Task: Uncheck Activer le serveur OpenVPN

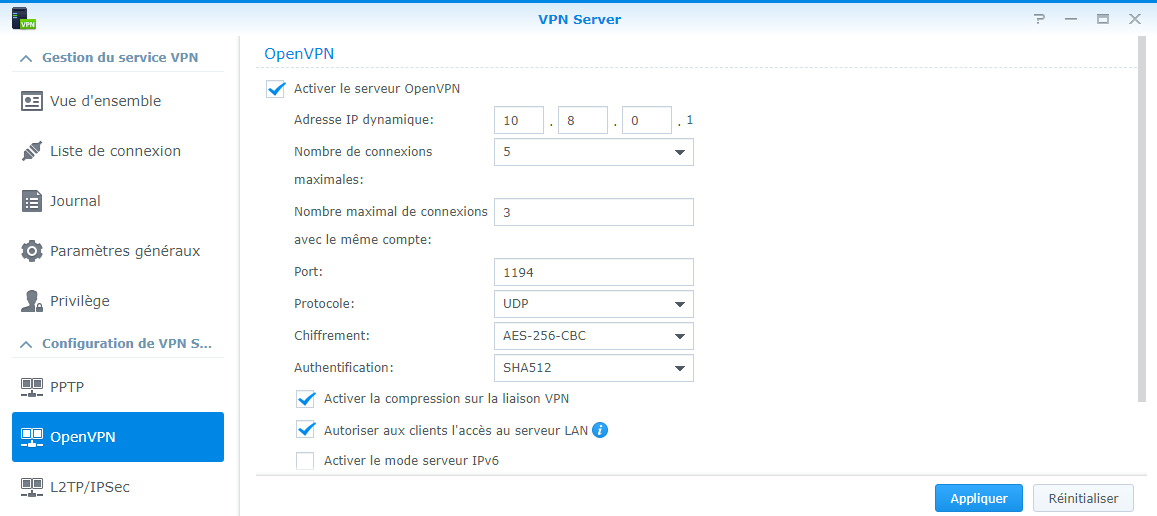Action: (276, 89)
